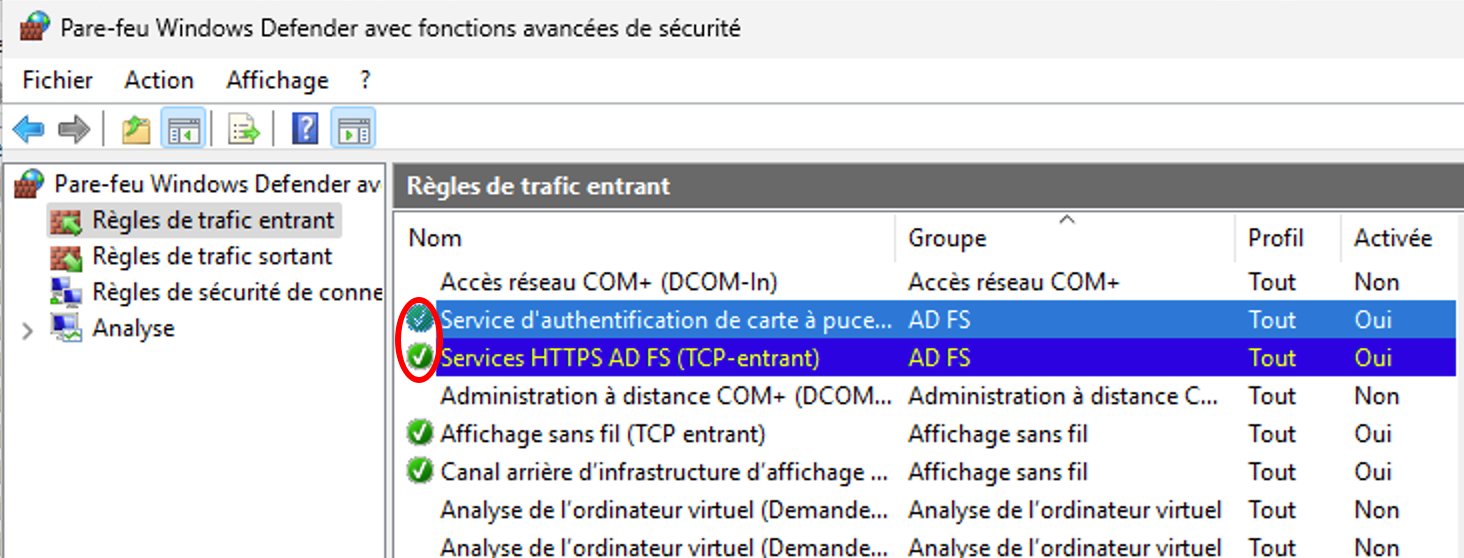Toggle the console tree pane toolbar button
Viewport: 1464px width, 558px height.
click(x=184, y=129)
